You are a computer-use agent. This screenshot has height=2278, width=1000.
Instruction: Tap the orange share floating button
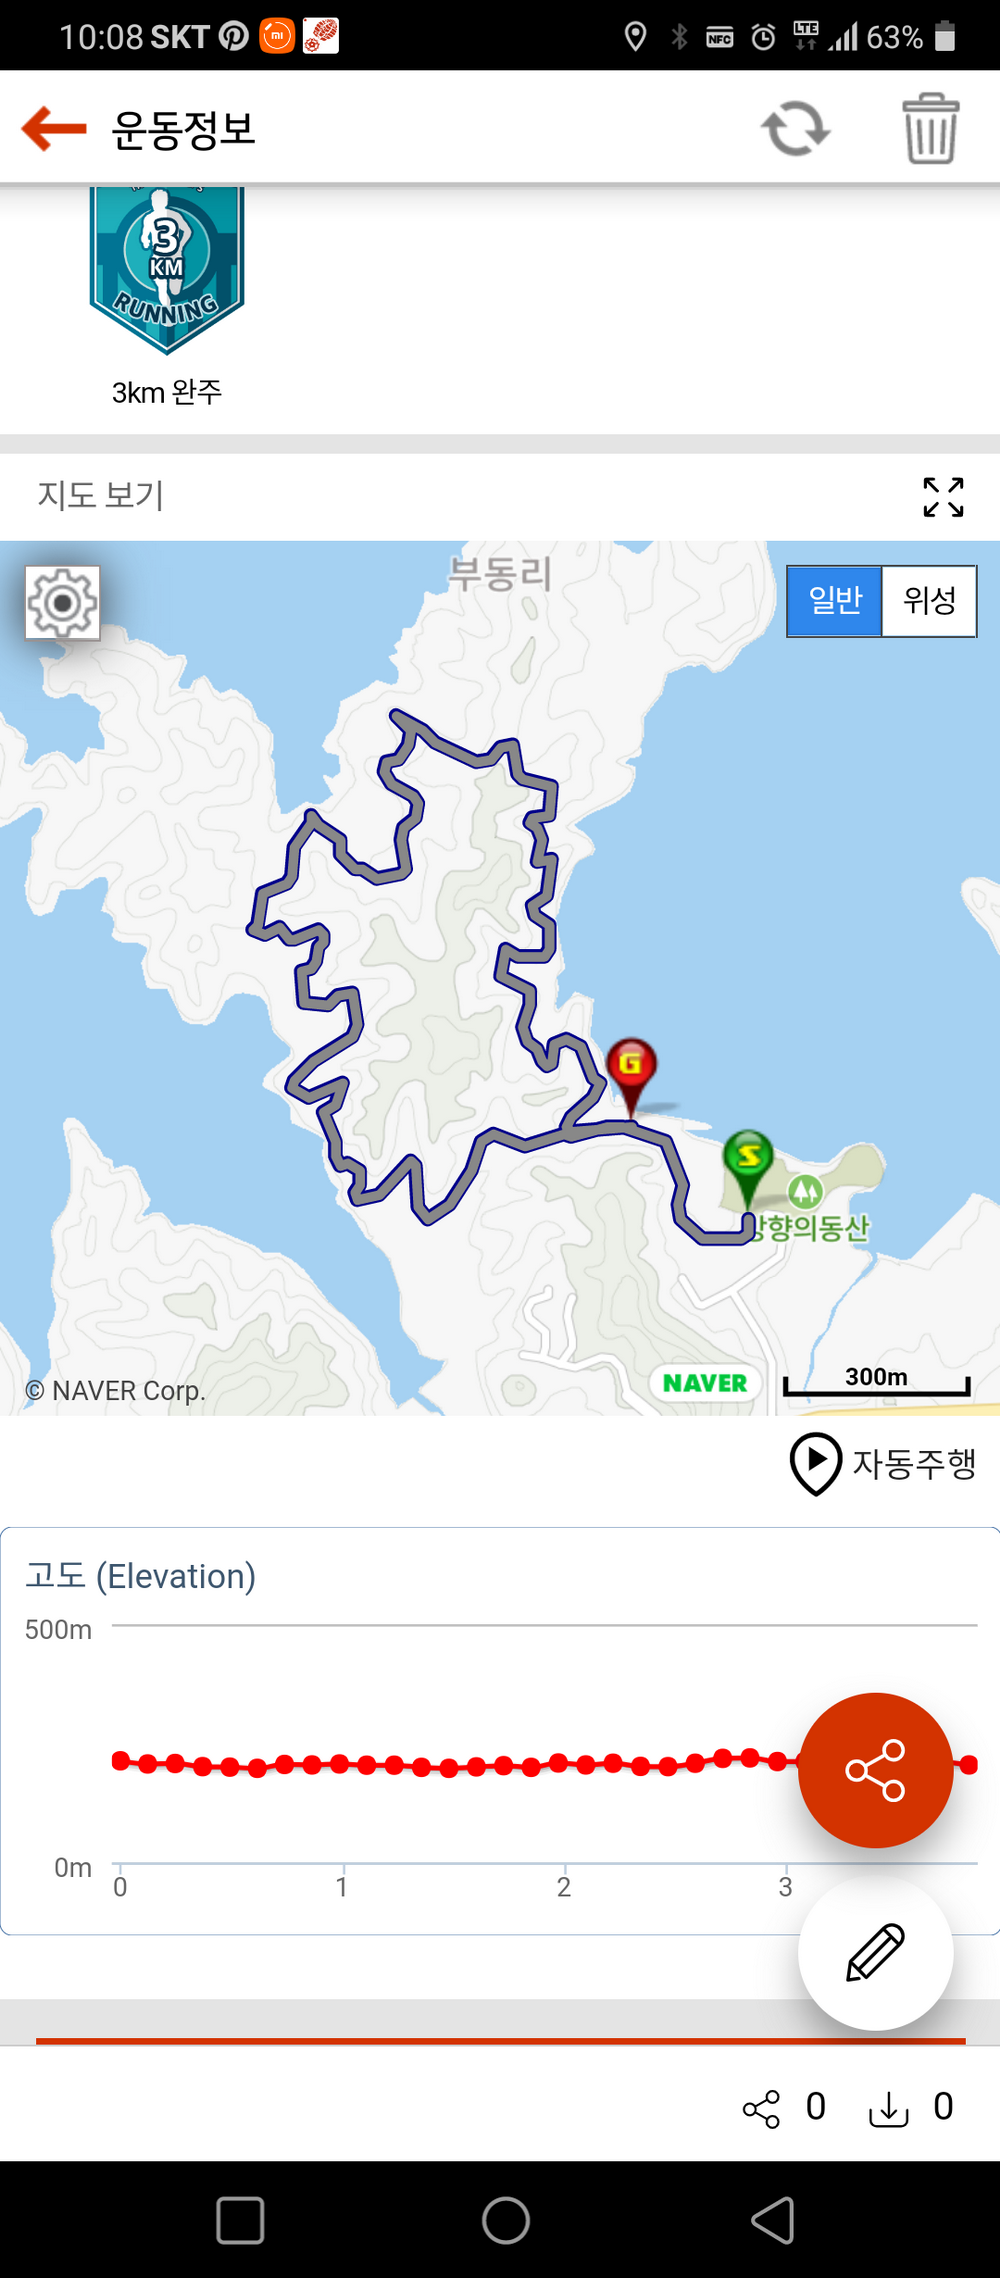875,1770
